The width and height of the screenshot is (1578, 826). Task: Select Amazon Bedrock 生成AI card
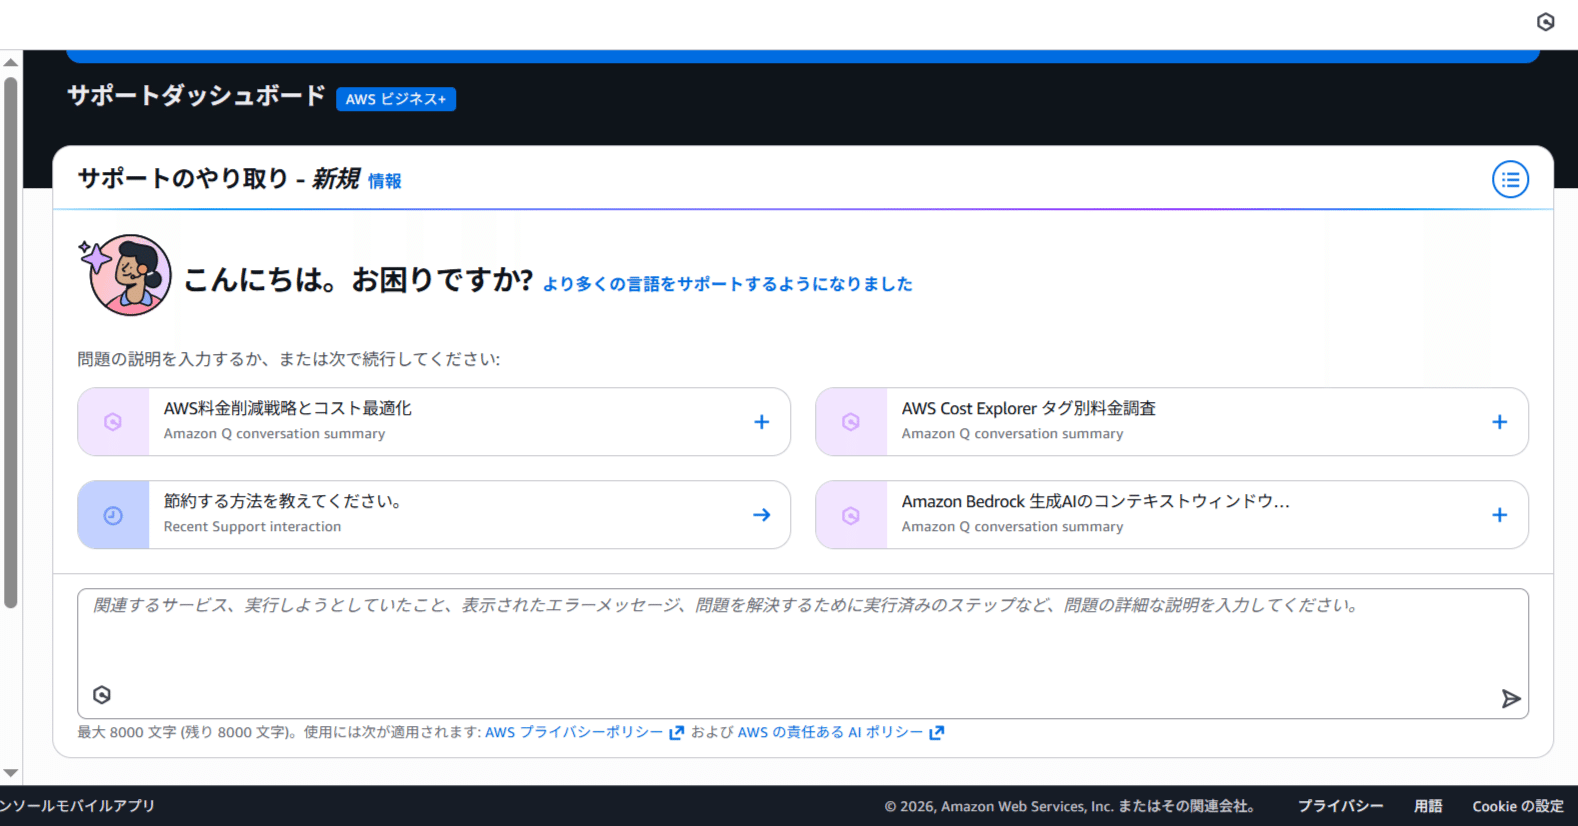[x=1172, y=515]
